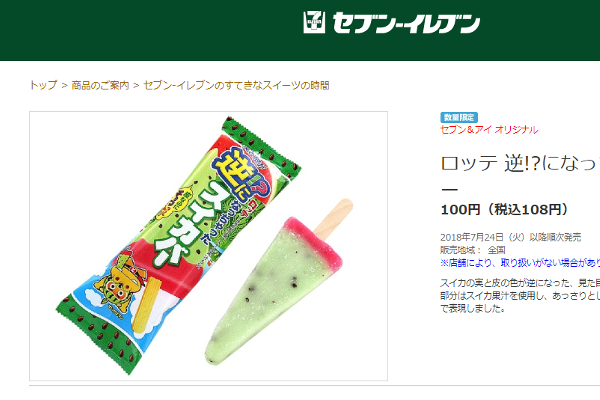Image resolution: width=600 pixels, height=400 pixels.
Task: Click the 販売地域 全国 text
Action: pos(473,250)
